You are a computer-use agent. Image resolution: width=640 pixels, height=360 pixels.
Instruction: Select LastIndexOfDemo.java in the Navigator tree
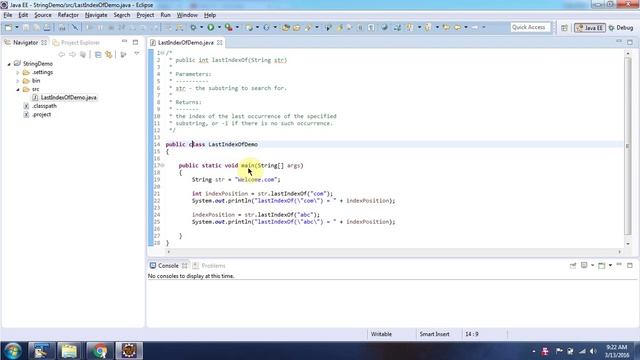(x=64, y=98)
